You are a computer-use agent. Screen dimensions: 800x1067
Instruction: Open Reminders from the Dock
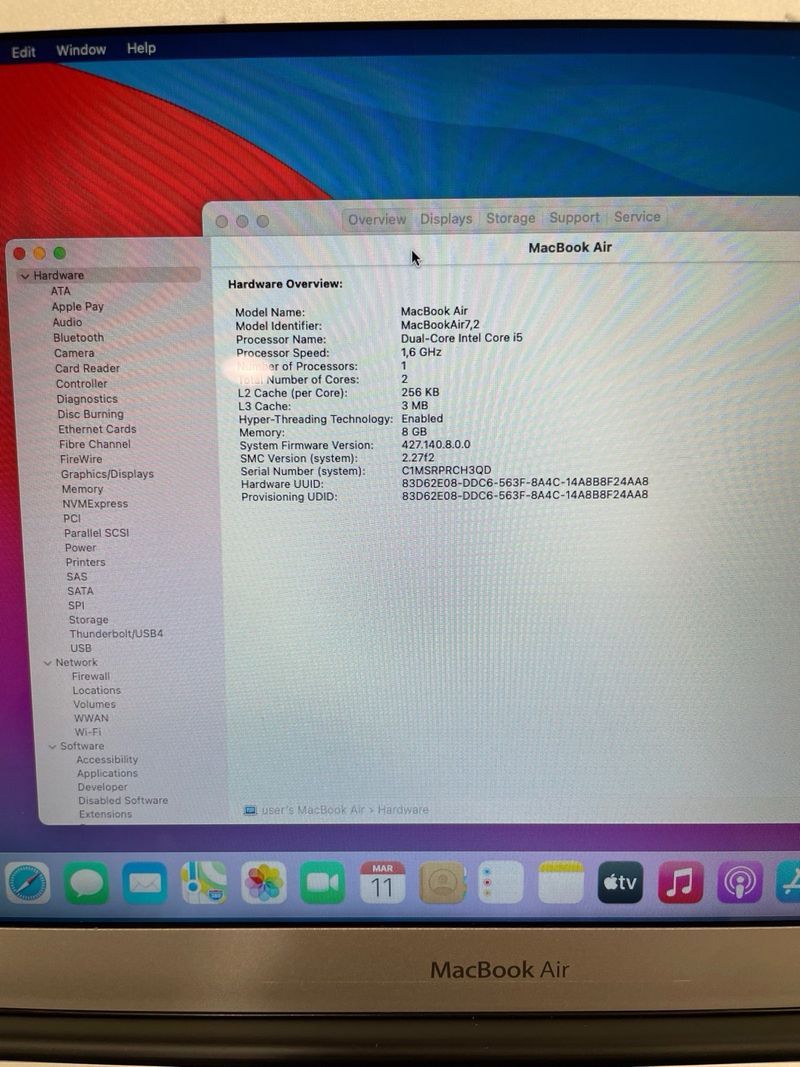click(x=501, y=883)
